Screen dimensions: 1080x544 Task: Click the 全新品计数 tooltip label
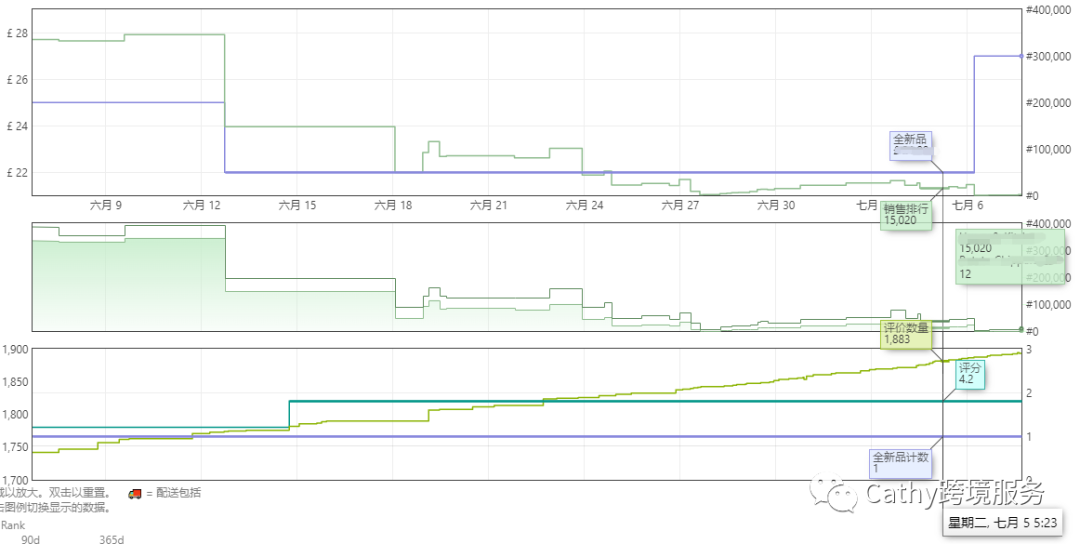click(x=901, y=457)
